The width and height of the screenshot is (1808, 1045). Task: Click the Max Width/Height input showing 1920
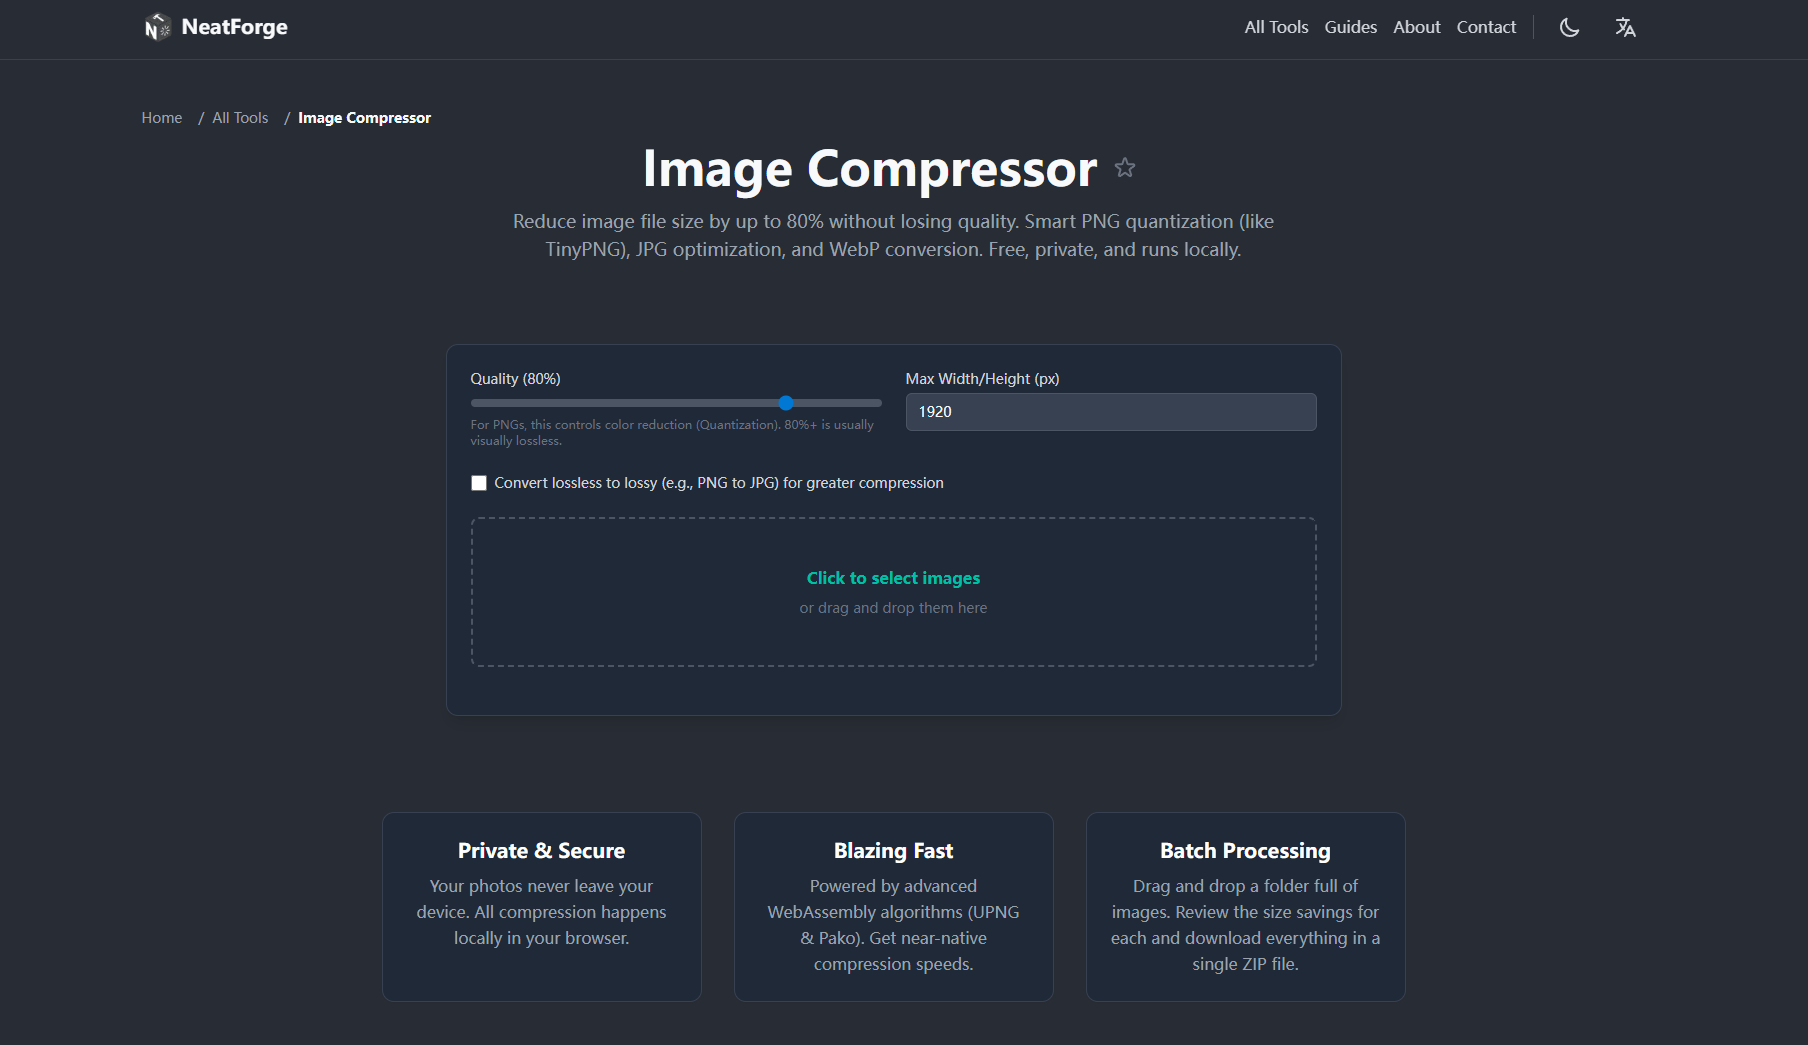pyautogui.click(x=1110, y=411)
